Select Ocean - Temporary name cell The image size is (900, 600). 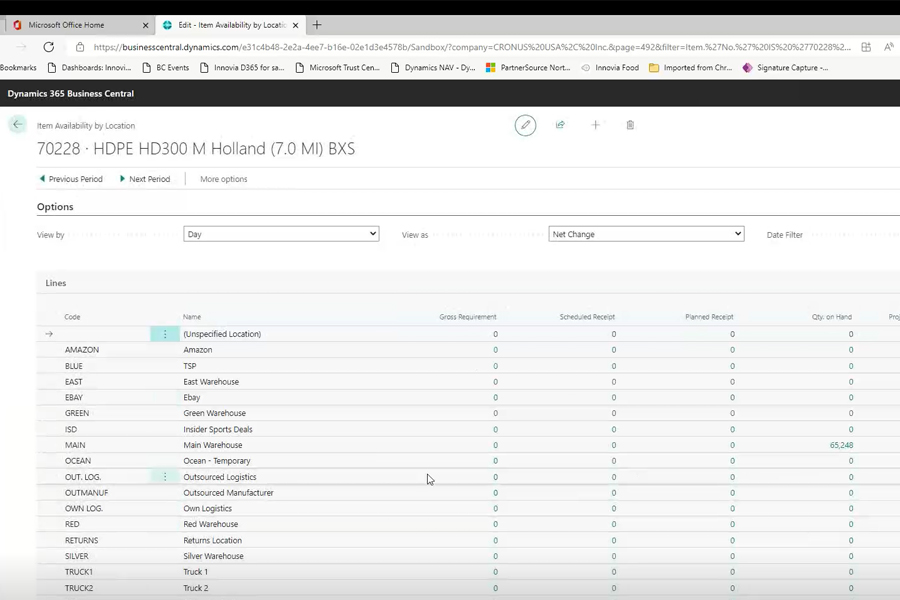(217, 461)
